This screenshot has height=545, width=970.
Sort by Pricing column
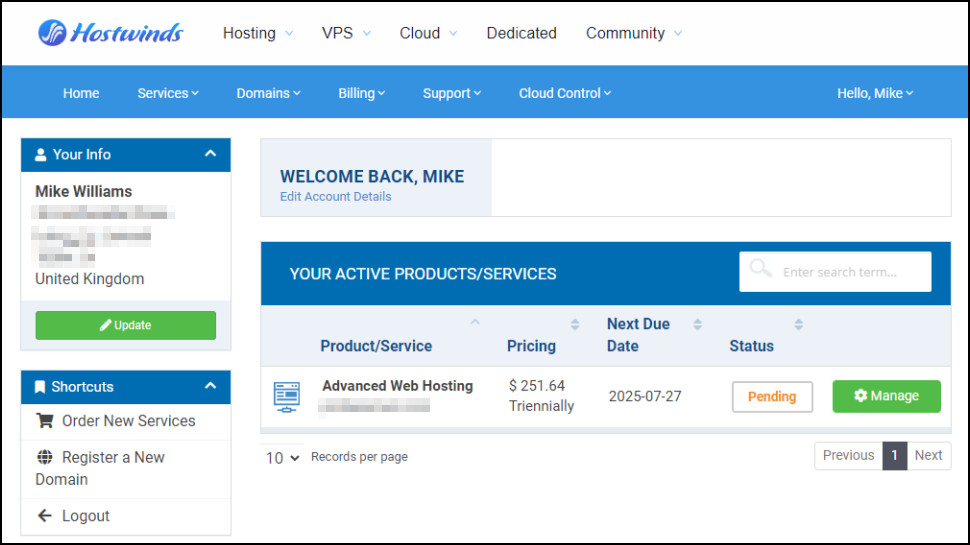pos(531,346)
